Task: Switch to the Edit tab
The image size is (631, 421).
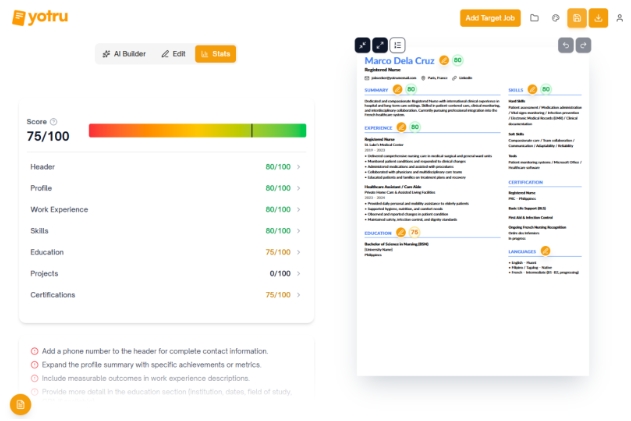Action: point(173,54)
